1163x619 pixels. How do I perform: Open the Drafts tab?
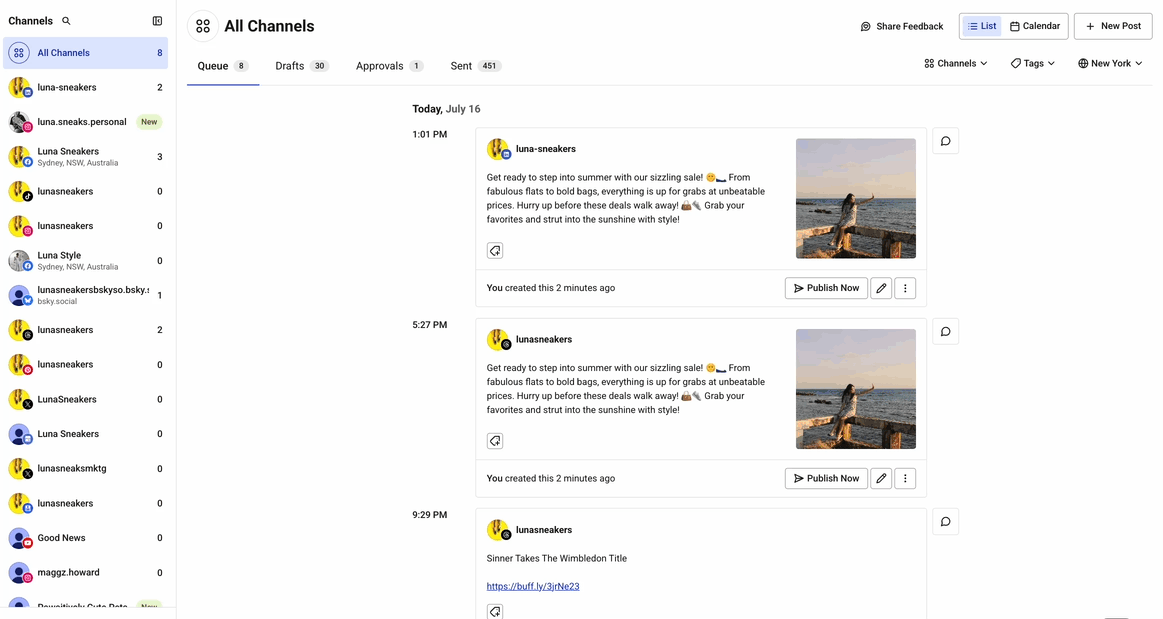(301, 66)
